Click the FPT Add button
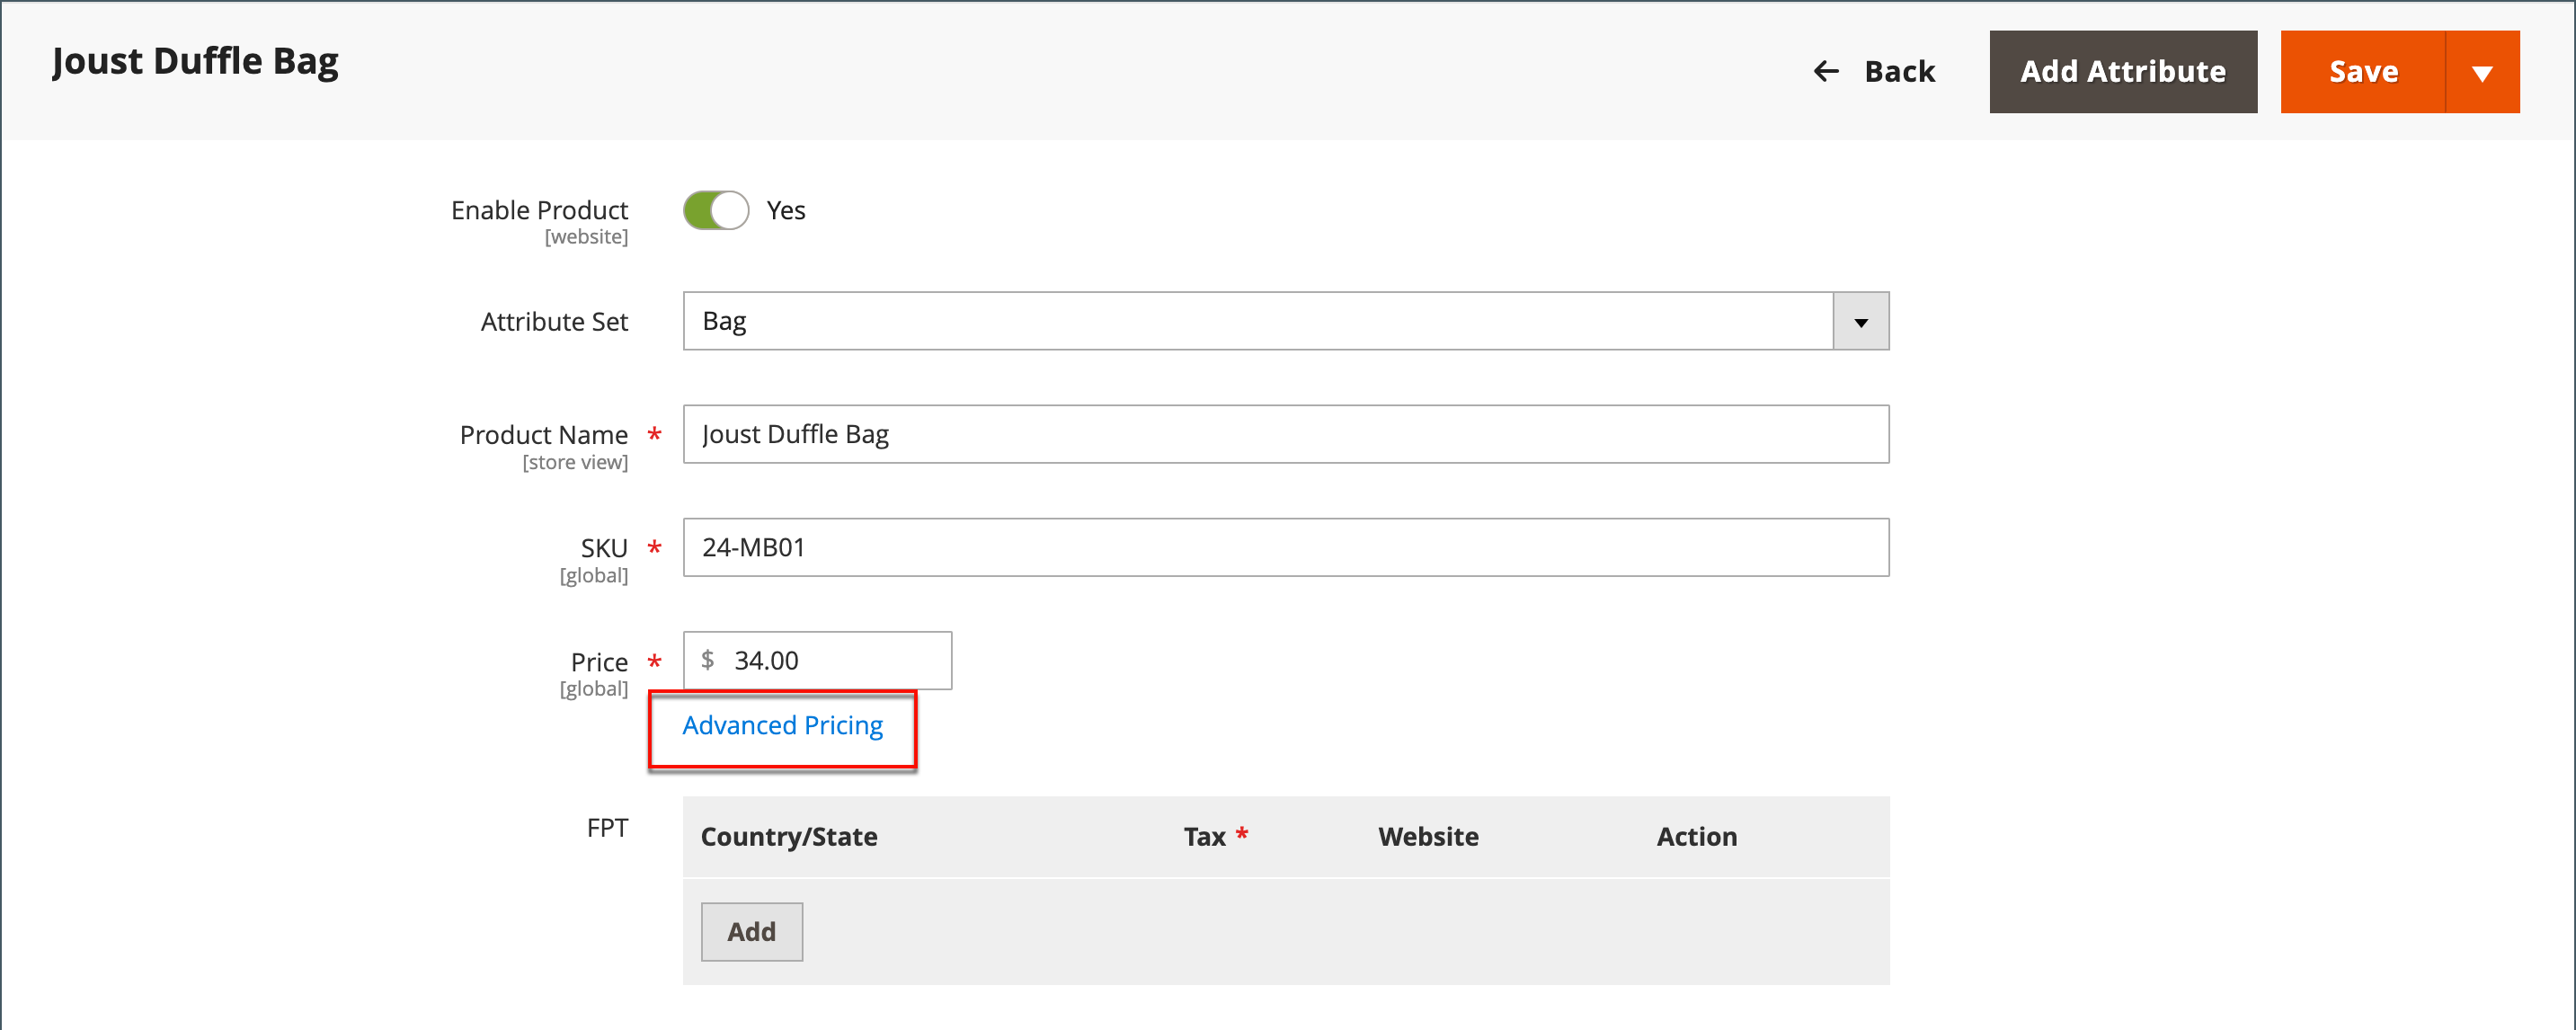 [x=751, y=931]
